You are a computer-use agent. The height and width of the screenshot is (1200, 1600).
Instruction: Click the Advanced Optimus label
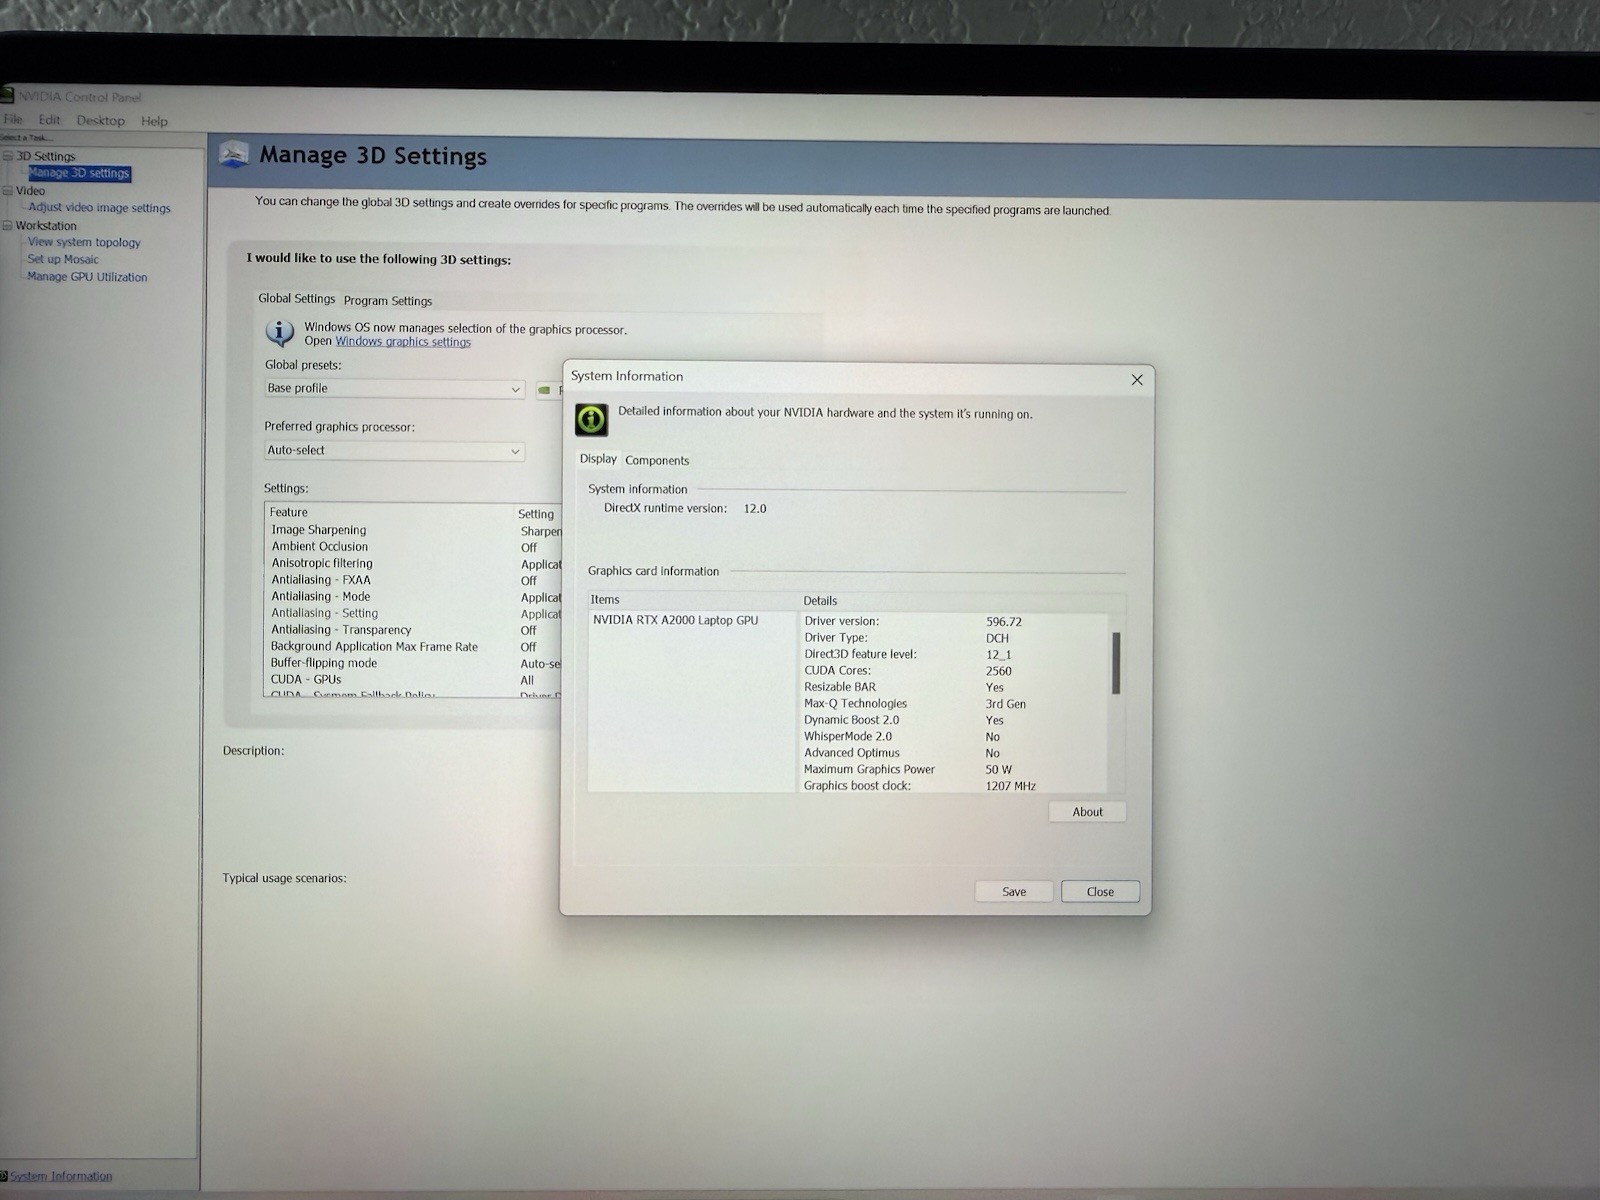[x=852, y=753]
